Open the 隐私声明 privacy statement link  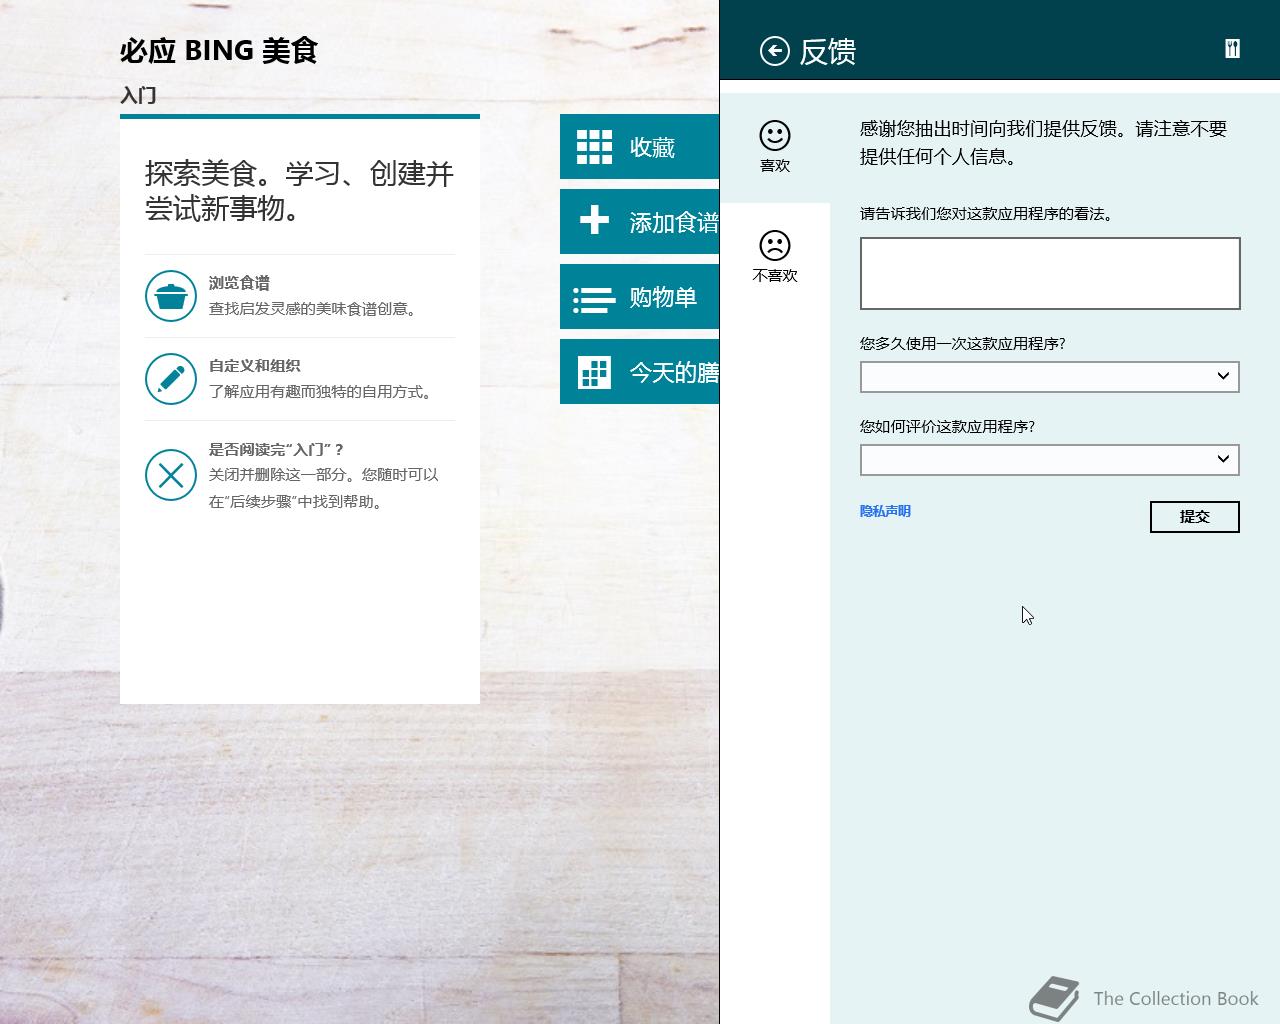tap(885, 511)
